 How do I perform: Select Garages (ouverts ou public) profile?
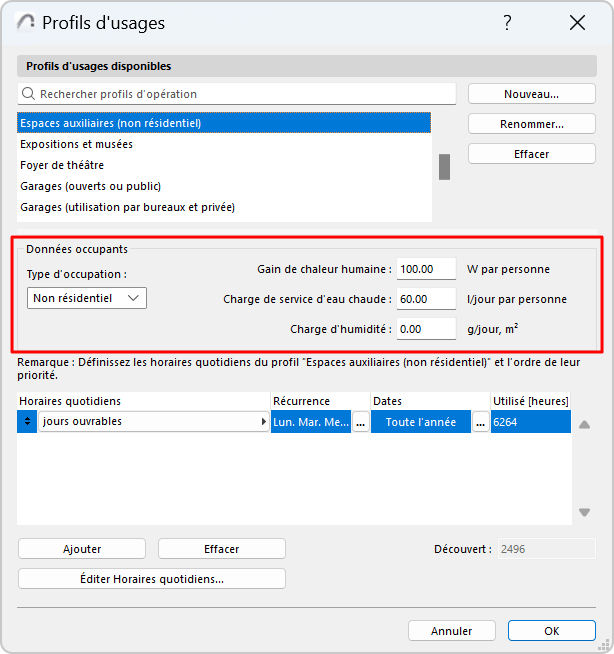click(x=91, y=186)
